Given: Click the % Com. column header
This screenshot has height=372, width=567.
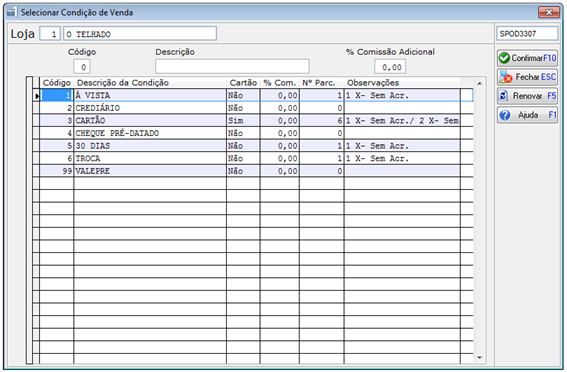Looking at the screenshot, I should (x=280, y=83).
